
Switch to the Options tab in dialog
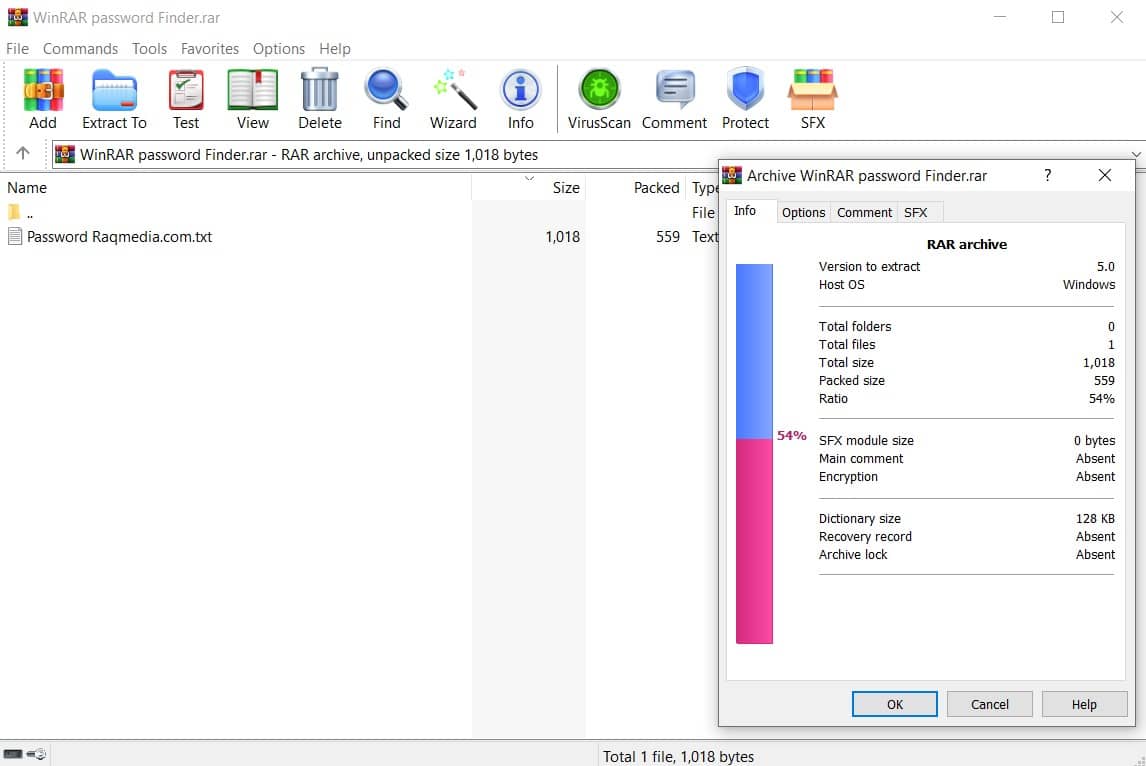tap(803, 212)
